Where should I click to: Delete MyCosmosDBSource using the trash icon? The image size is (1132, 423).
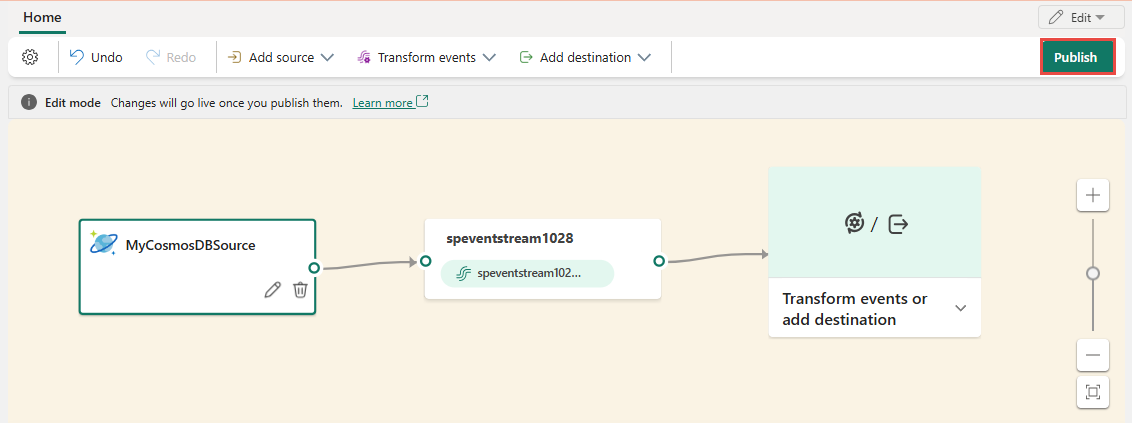pos(300,290)
